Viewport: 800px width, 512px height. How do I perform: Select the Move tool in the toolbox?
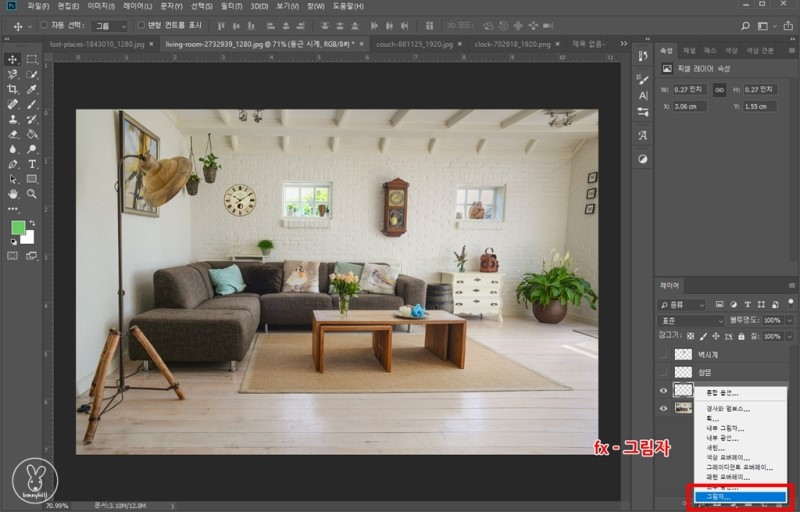tap(13, 59)
